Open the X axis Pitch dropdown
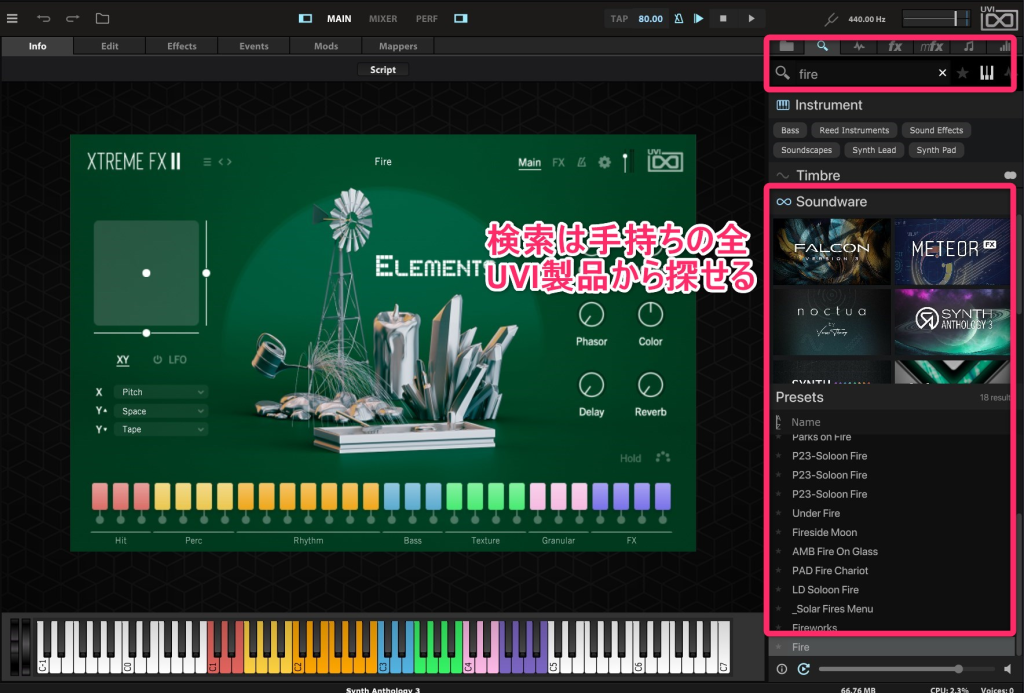 (159, 393)
